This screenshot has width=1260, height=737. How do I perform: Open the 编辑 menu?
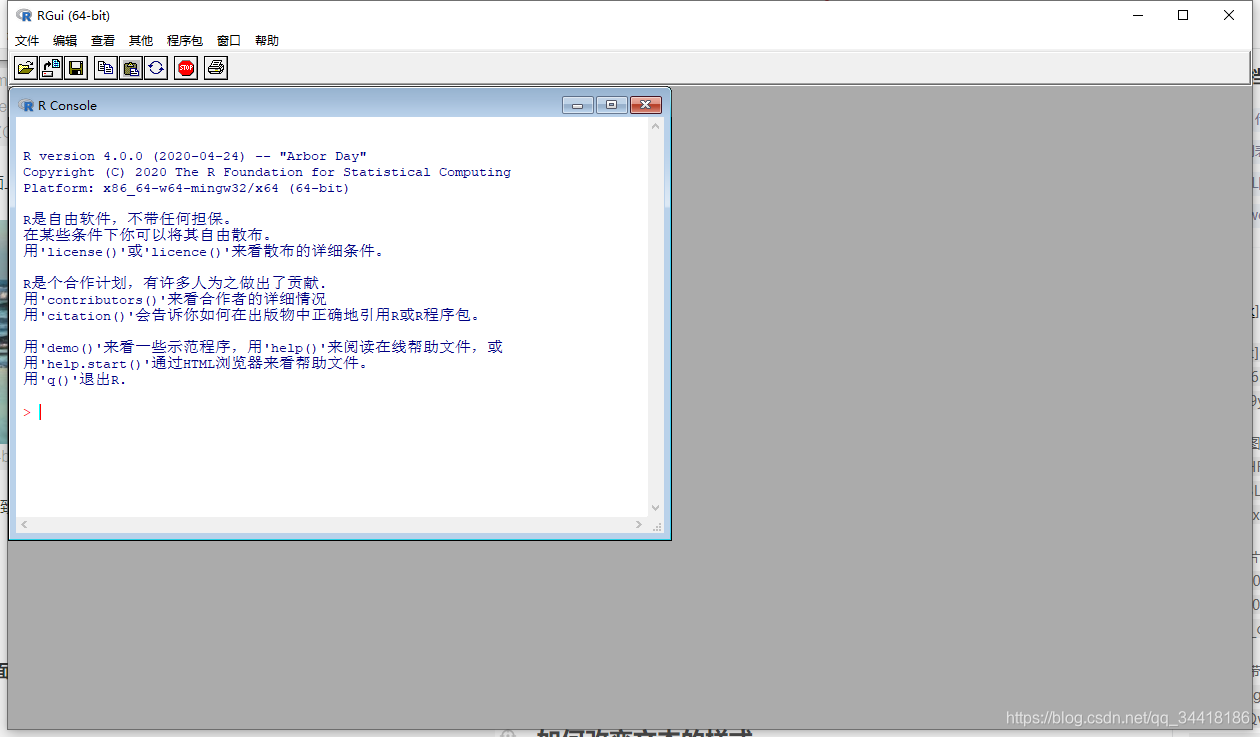pyautogui.click(x=65, y=41)
